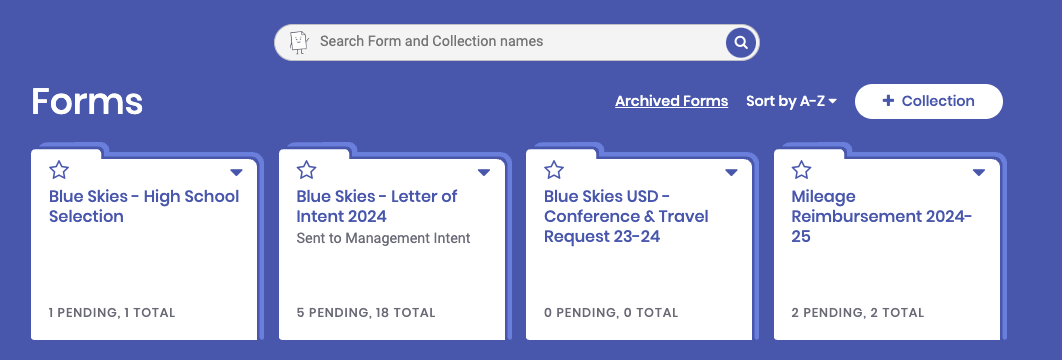Open Blue Skies USD - Conference & Travel Request

[x=626, y=217]
